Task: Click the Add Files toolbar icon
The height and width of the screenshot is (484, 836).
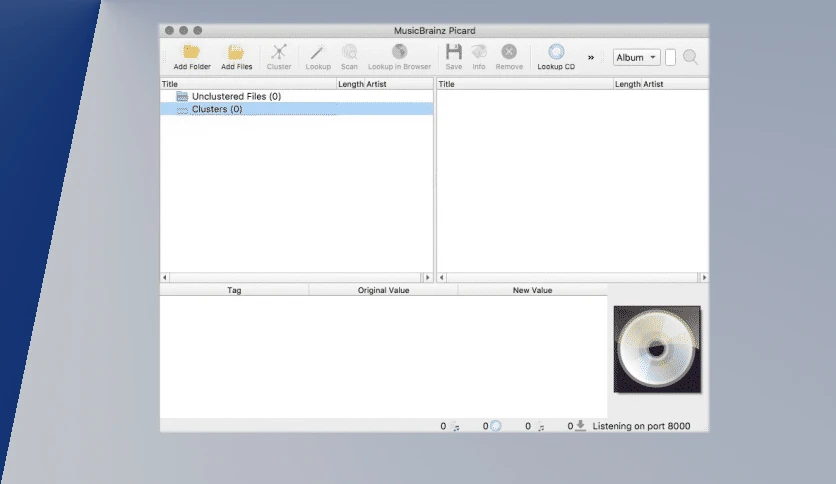Action: (236, 52)
